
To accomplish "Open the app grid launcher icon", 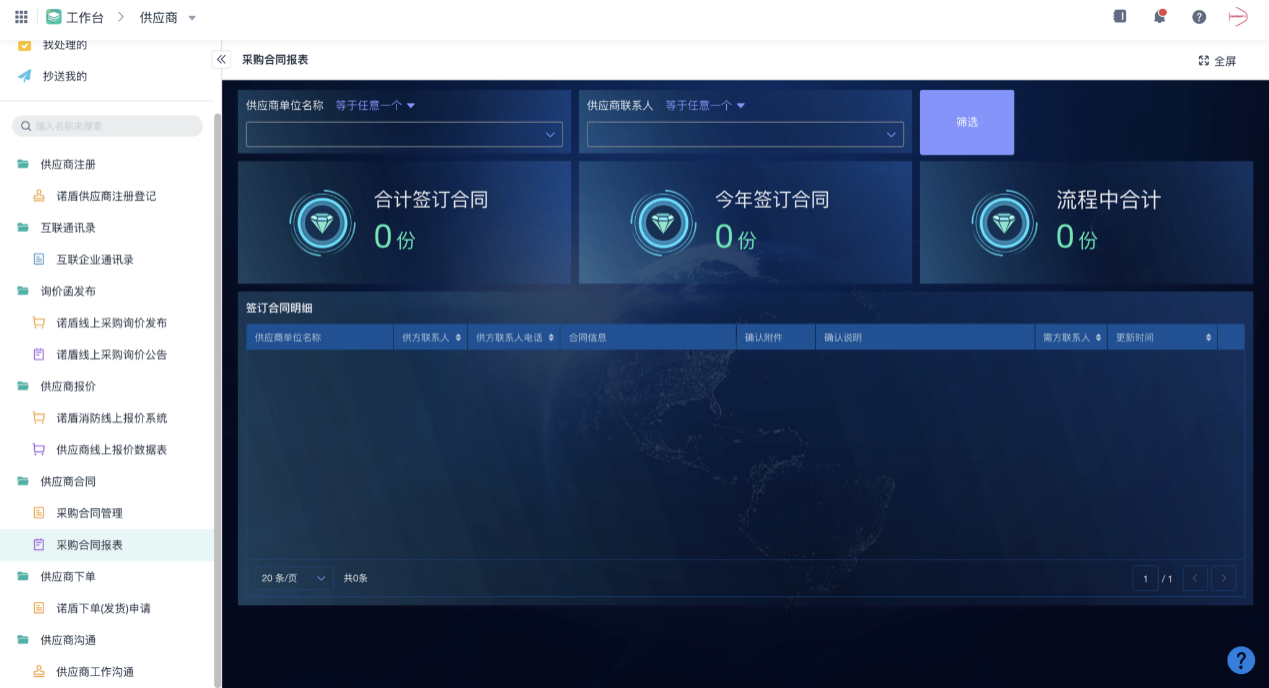I will point(21,17).
